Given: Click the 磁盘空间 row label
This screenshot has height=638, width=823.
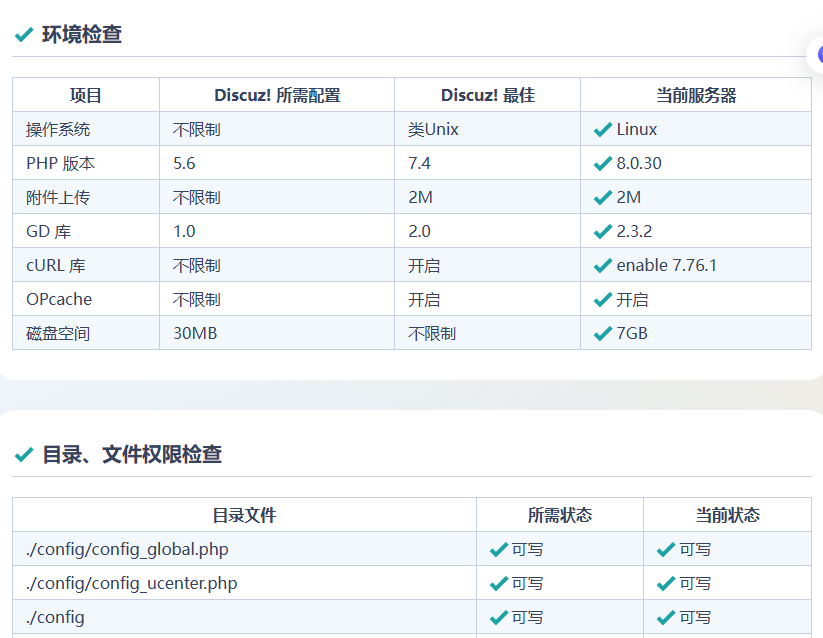Looking at the screenshot, I should click(58, 334).
